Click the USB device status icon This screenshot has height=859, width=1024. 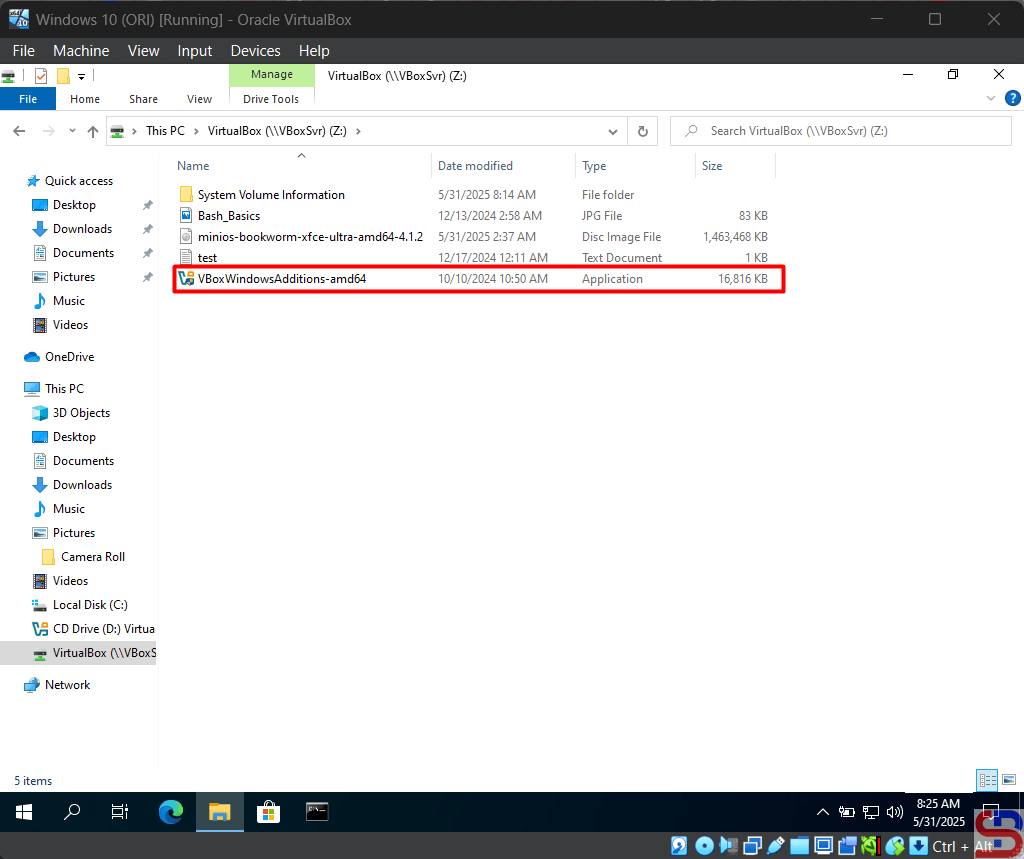775,846
